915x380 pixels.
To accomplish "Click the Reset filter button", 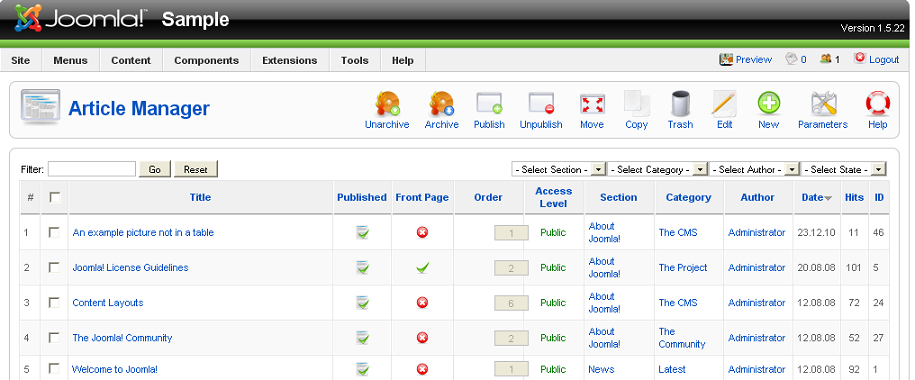I will point(195,169).
